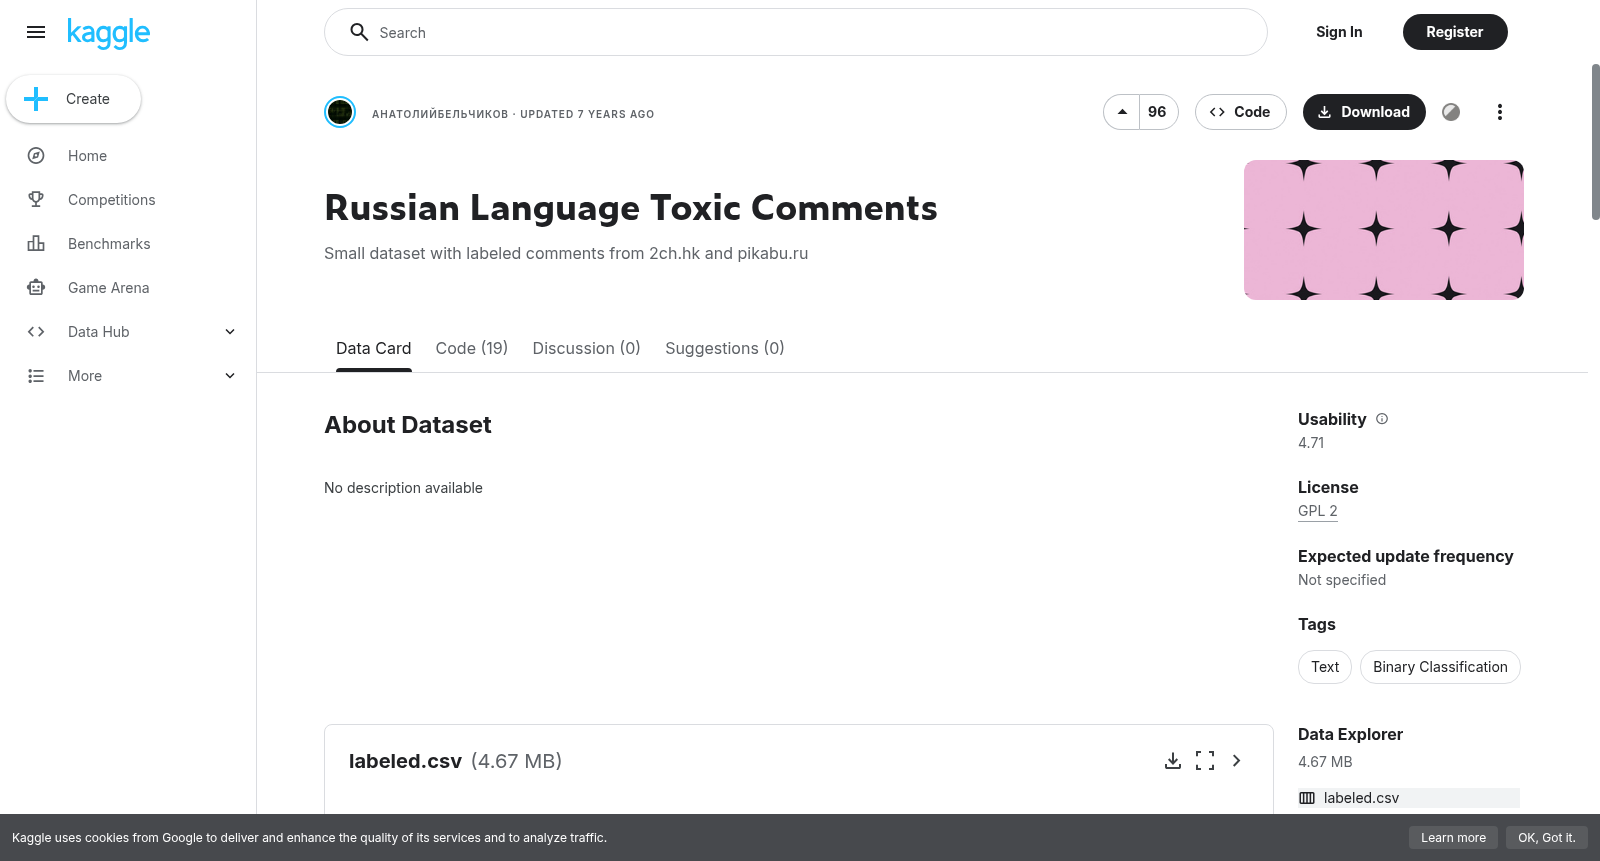Open the GPL 2 license link
The width and height of the screenshot is (1600, 861).
click(1318, 511)
